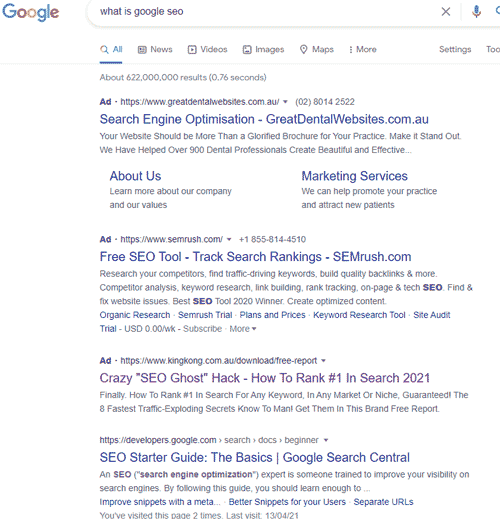The height and width of the screenshot is (519, 500).
Task: Select the Images tab
Action: click(x=263, y=49)
